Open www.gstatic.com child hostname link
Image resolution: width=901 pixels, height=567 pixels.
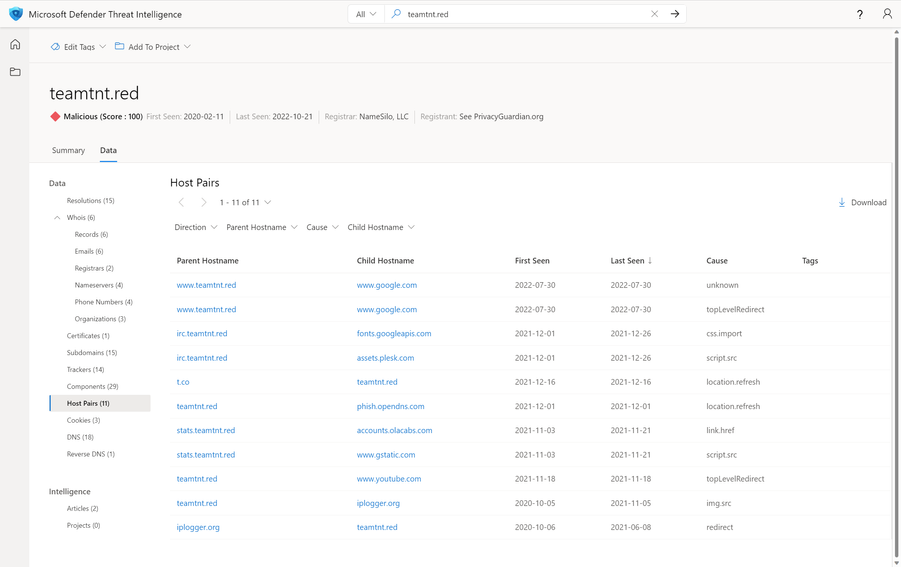(386, 454)
